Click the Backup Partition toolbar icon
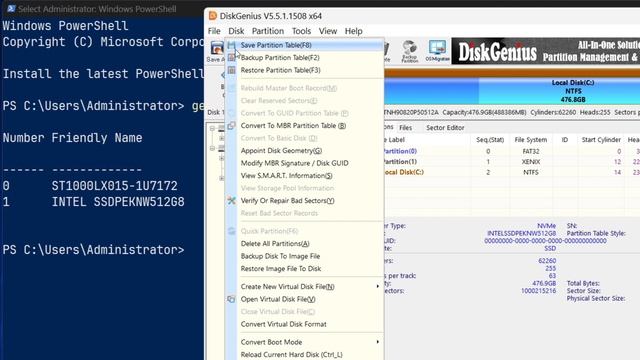640x360 pixels. tap(409, 51)
